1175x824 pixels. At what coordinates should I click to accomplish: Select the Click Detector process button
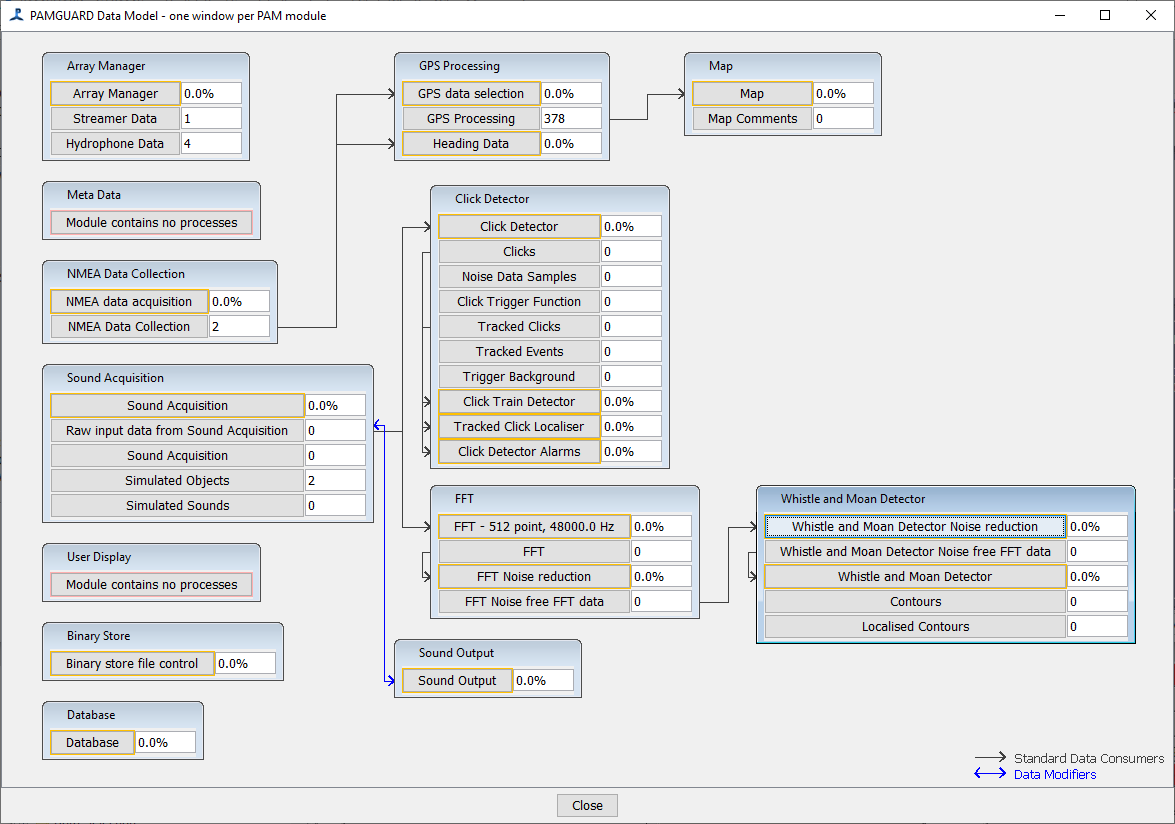point(519,226)
